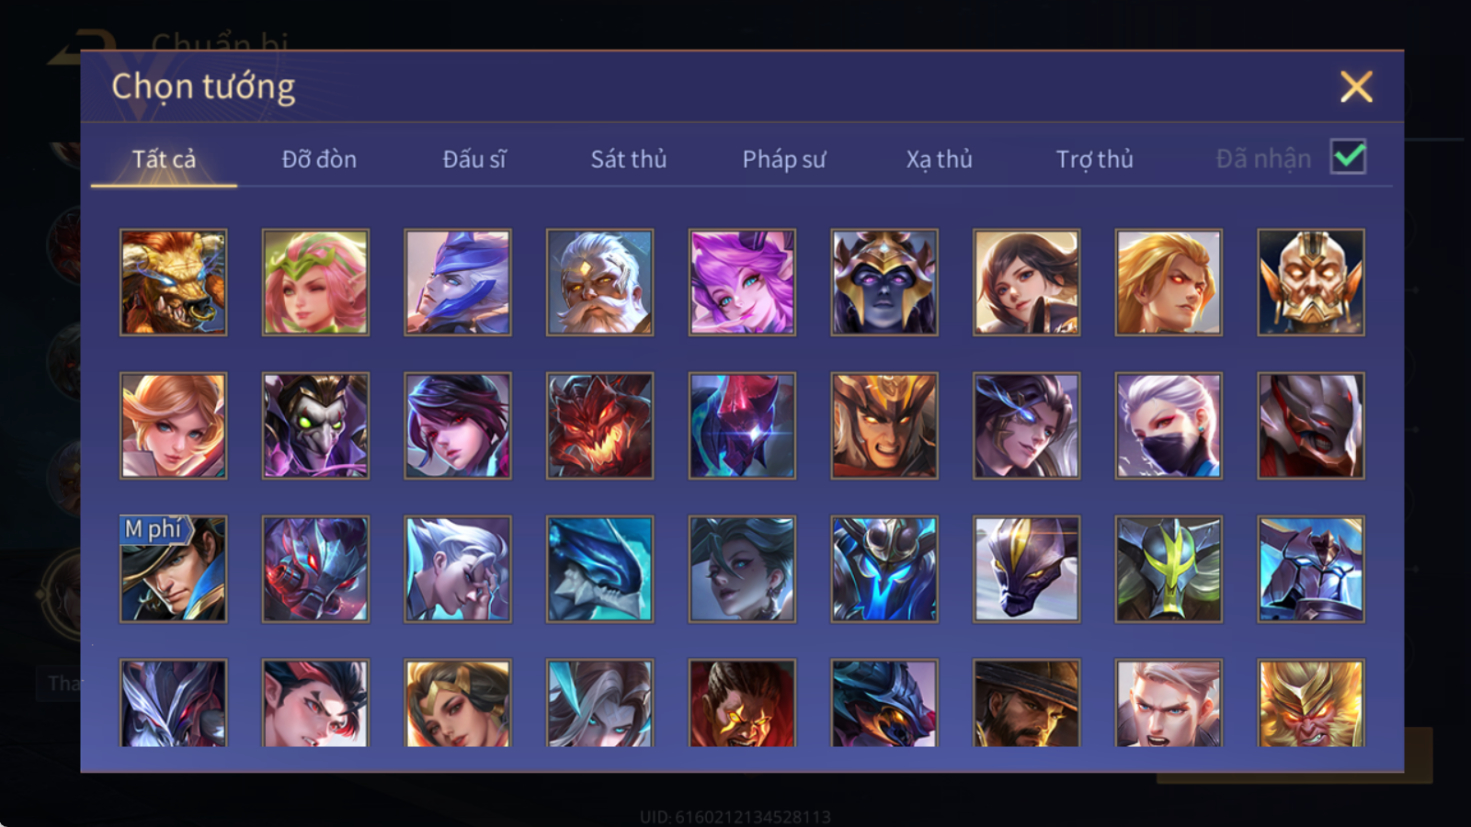
Task: Show the Pháp sư hero category
Action: click(784, 159)
